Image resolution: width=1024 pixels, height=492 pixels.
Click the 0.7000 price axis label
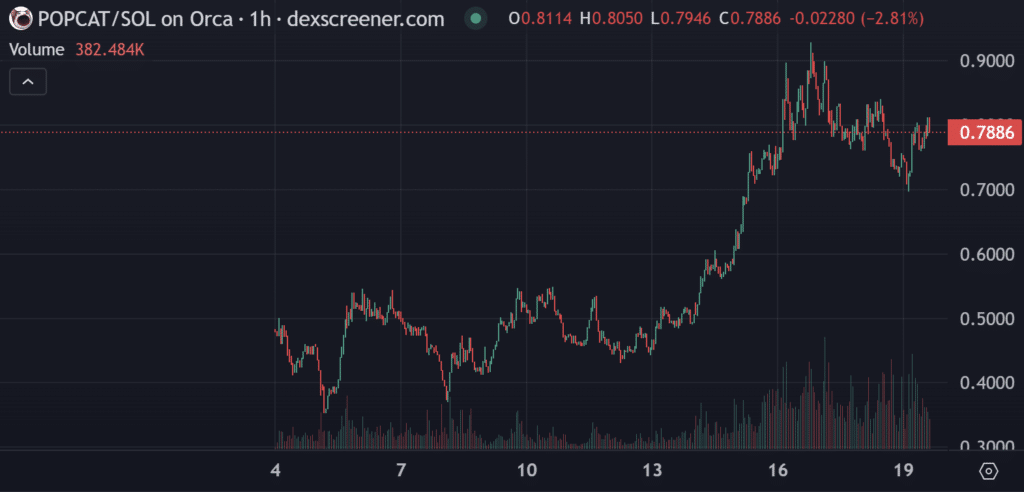(984, 190)
